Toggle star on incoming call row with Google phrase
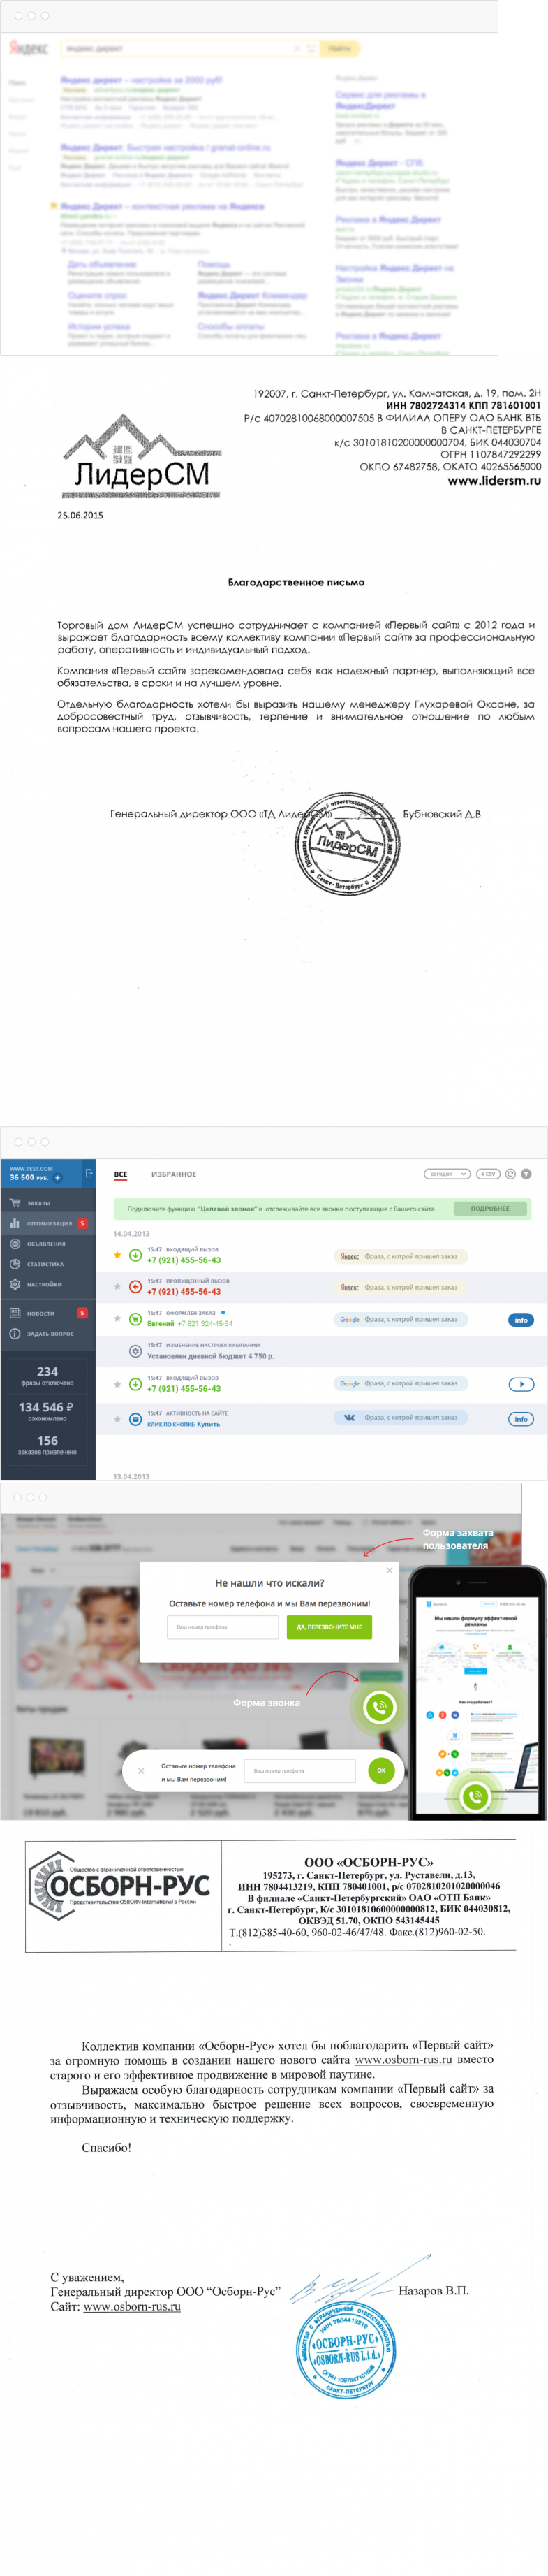 (x=117, y=1384)
